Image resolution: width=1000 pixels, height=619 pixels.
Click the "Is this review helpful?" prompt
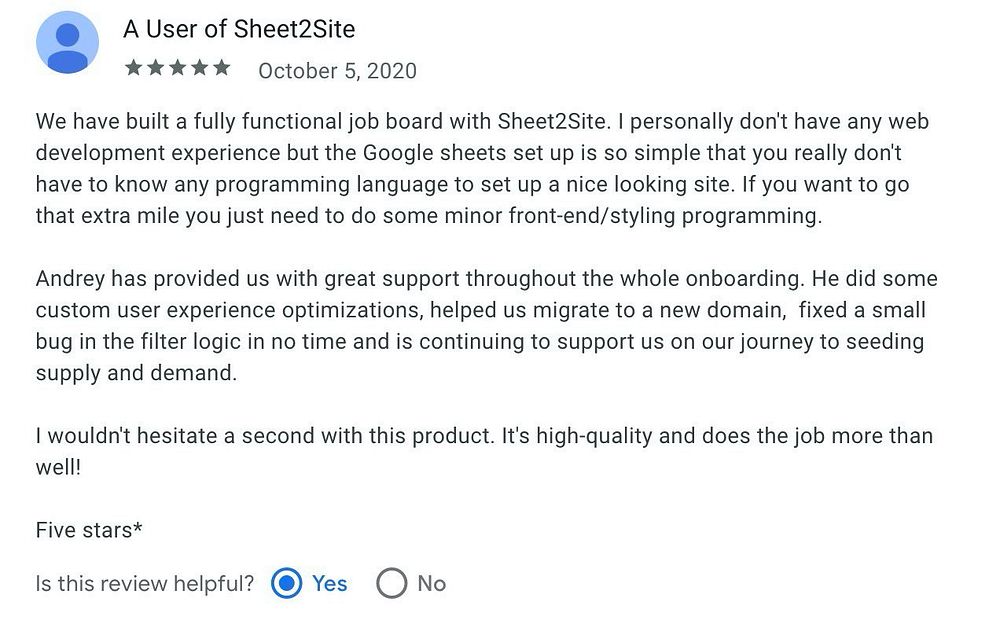[145, 583]
